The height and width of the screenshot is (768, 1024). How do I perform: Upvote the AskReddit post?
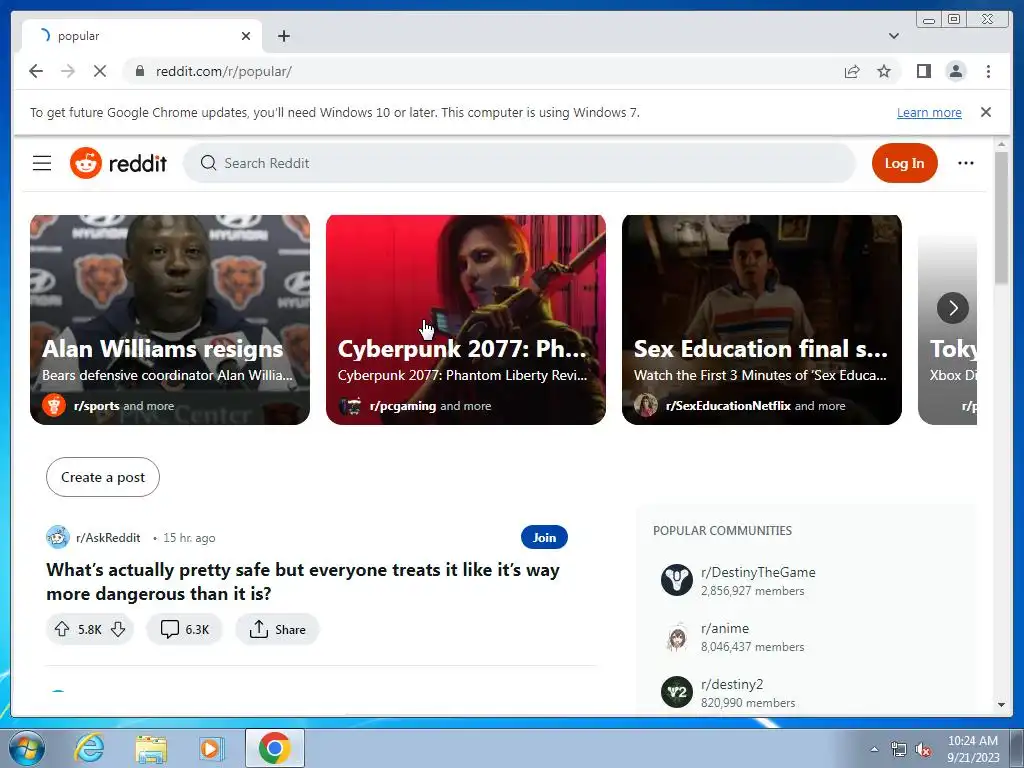pos(62,630)
